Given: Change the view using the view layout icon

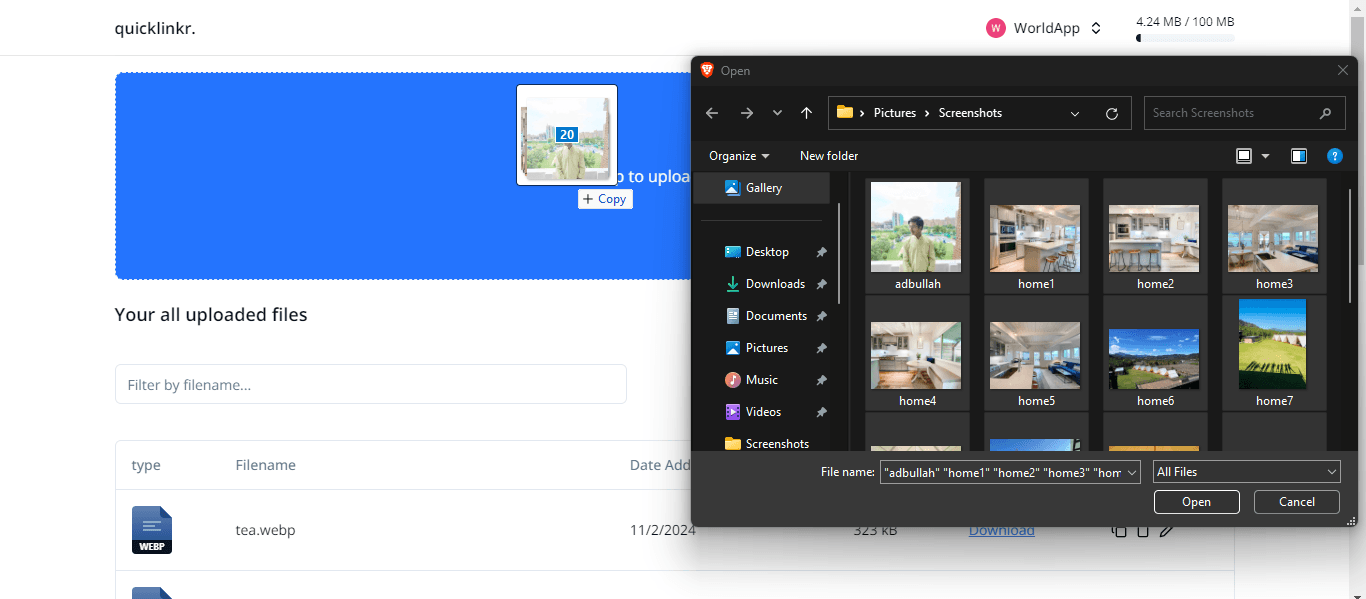Looking at the screenshot, I should click(1244, 156).
